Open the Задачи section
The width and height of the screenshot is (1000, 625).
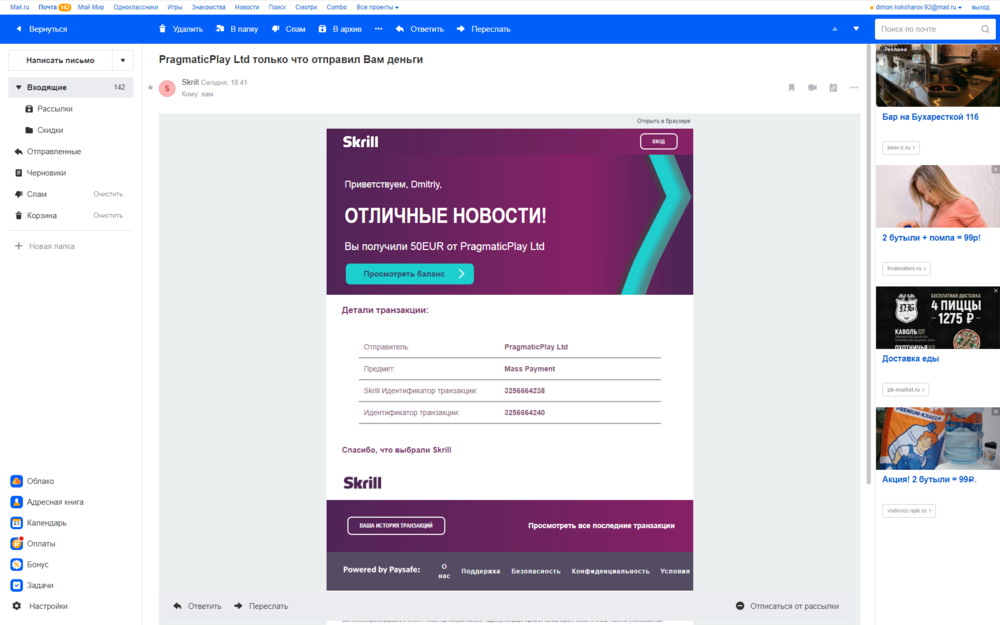click(33, 585)
